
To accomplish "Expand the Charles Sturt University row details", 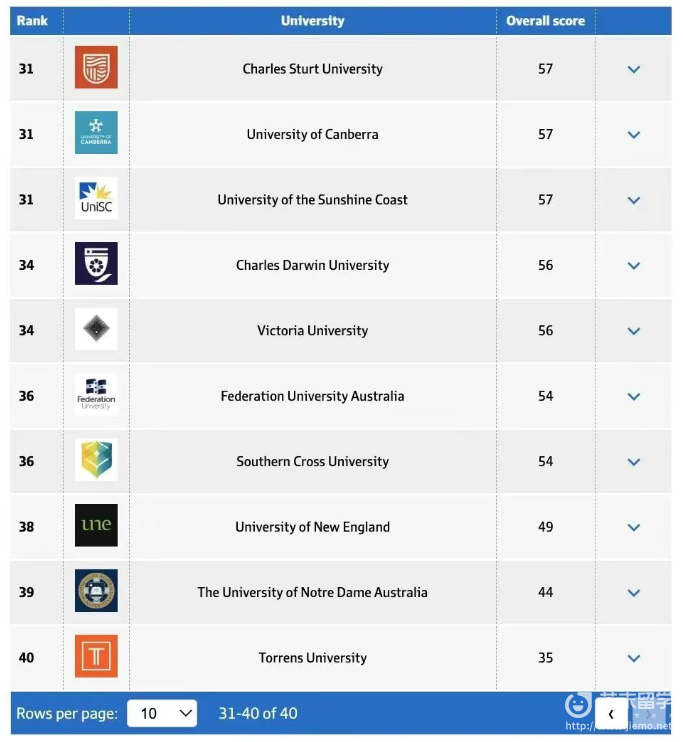I will [633, 69].
